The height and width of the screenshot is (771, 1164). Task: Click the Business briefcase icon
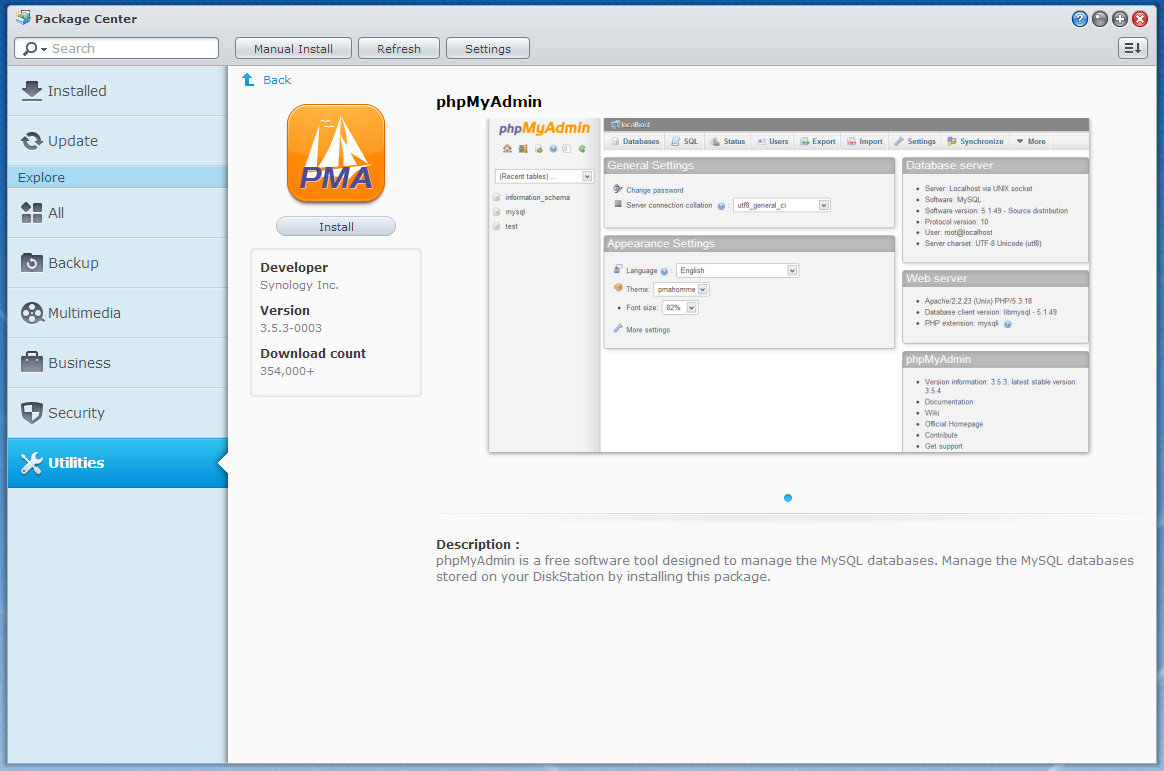tap(31, 362)
